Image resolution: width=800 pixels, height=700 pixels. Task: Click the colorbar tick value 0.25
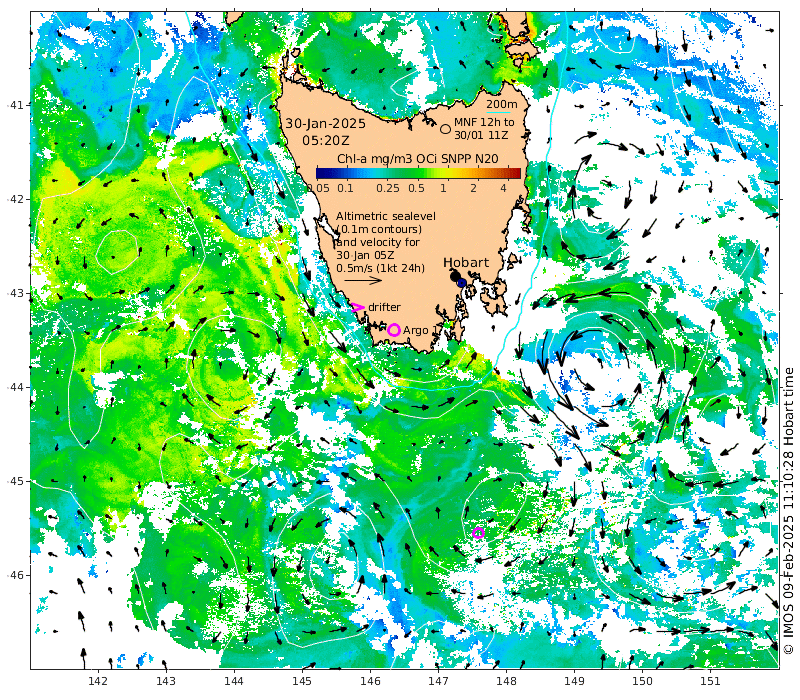pos(388,188)
